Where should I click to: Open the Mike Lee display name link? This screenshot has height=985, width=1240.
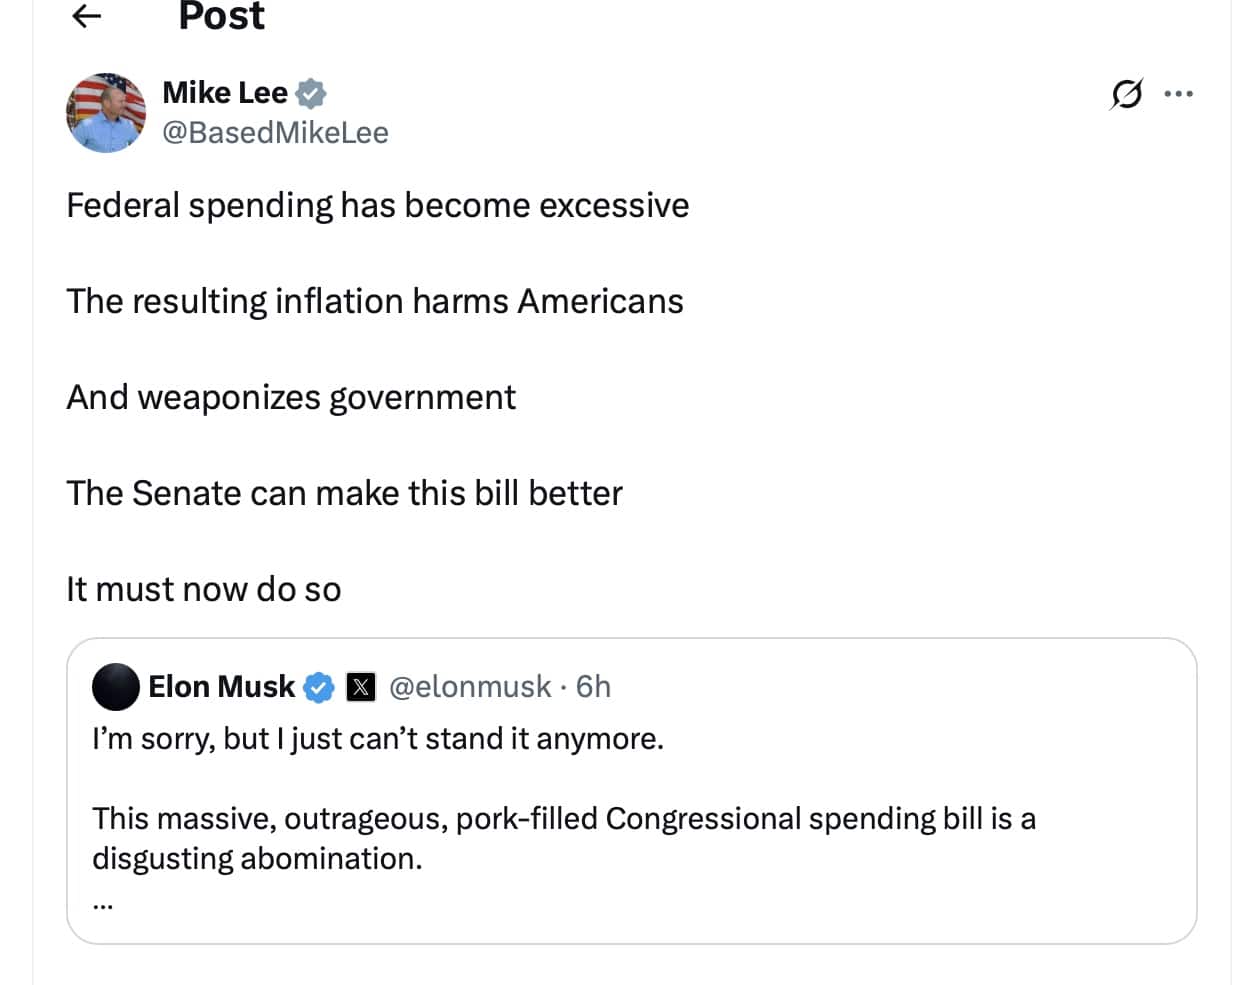point(225,93)
